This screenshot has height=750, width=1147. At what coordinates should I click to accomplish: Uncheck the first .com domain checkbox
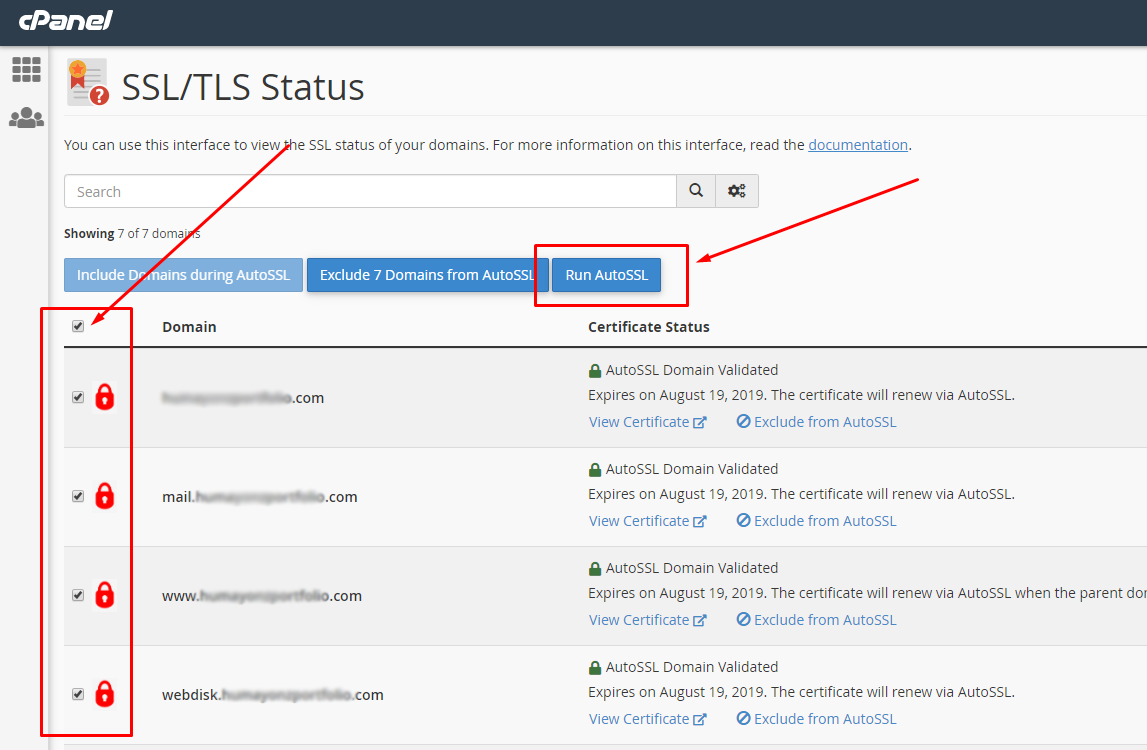[78, 397]
